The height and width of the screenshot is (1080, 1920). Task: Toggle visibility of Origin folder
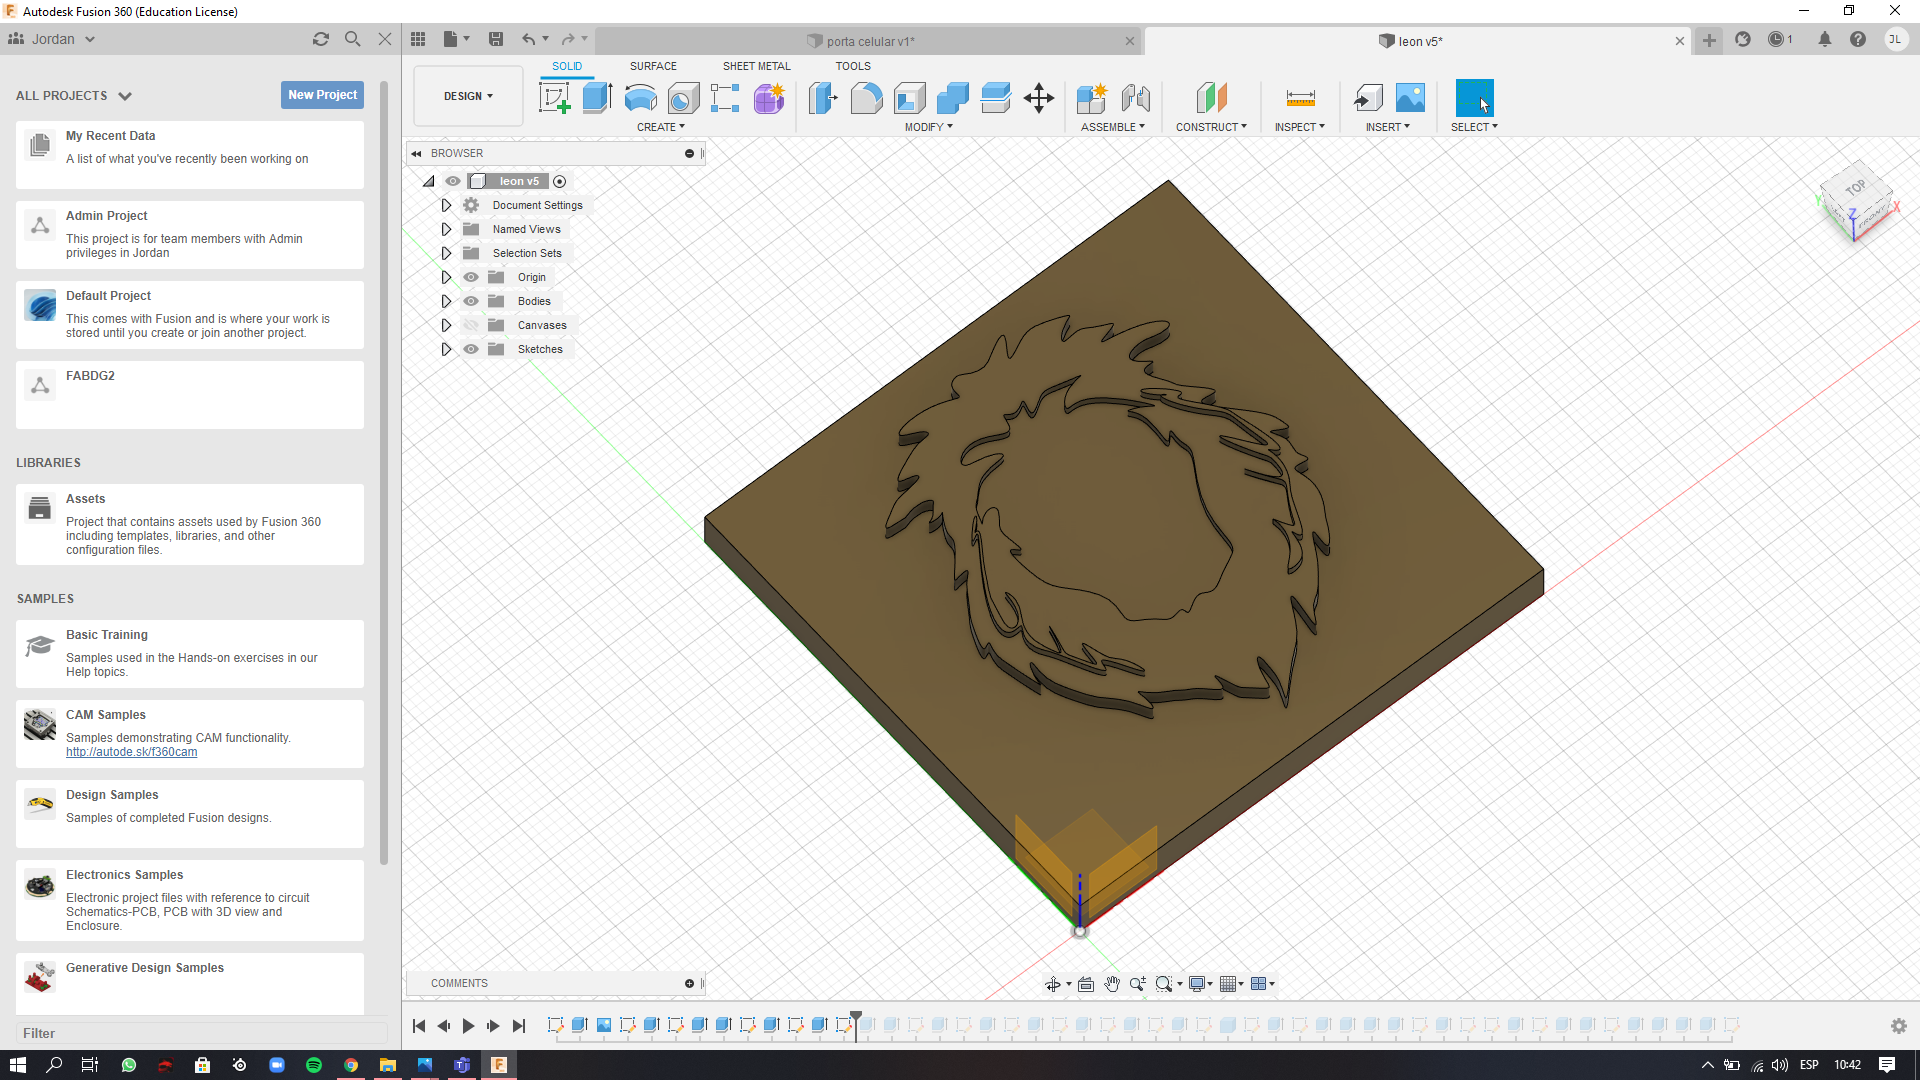click(471, 277)
